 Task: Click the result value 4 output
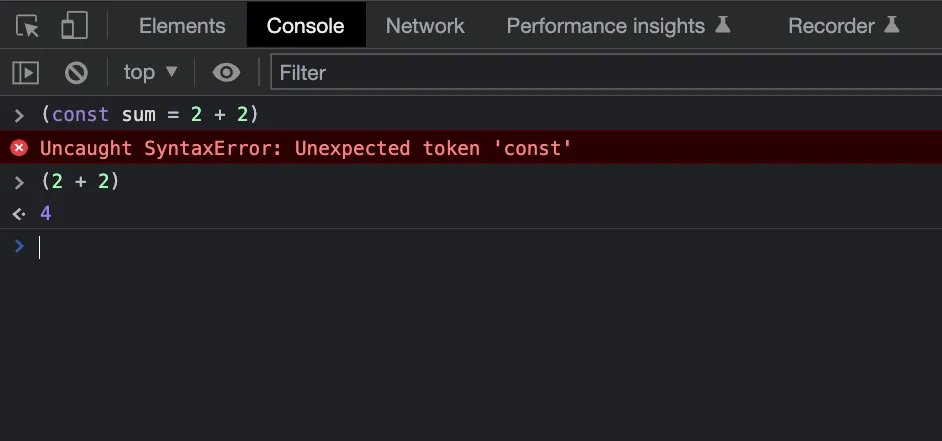pos(46,213)
